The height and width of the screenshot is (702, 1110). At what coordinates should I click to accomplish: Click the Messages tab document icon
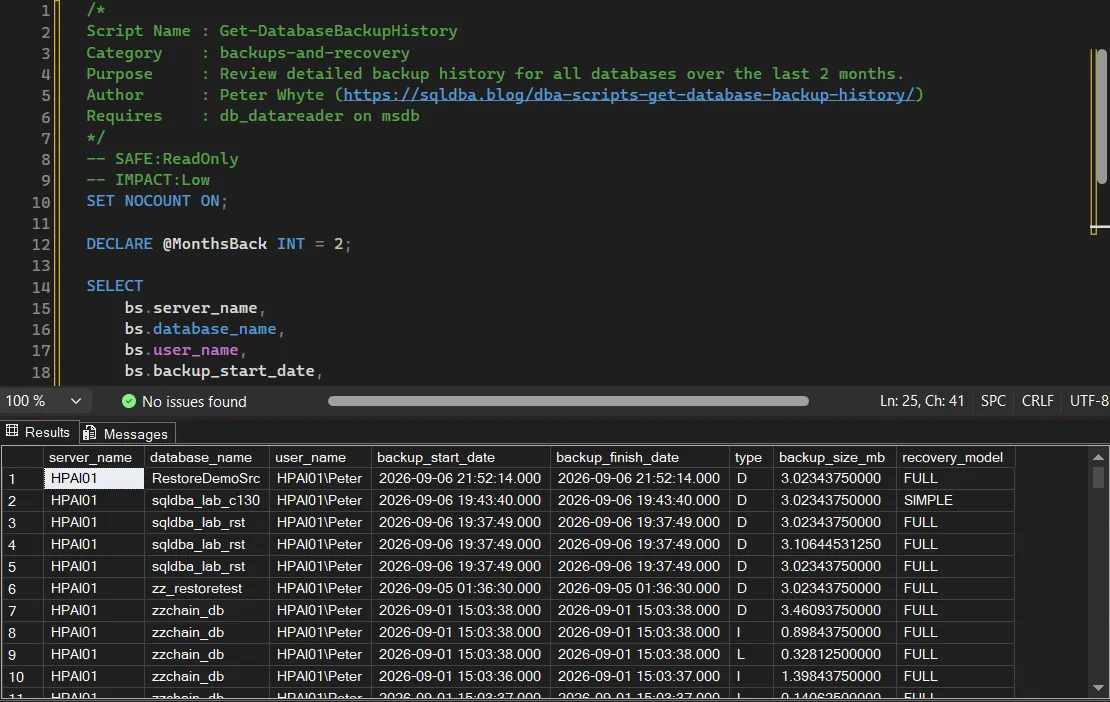[90, 433]
